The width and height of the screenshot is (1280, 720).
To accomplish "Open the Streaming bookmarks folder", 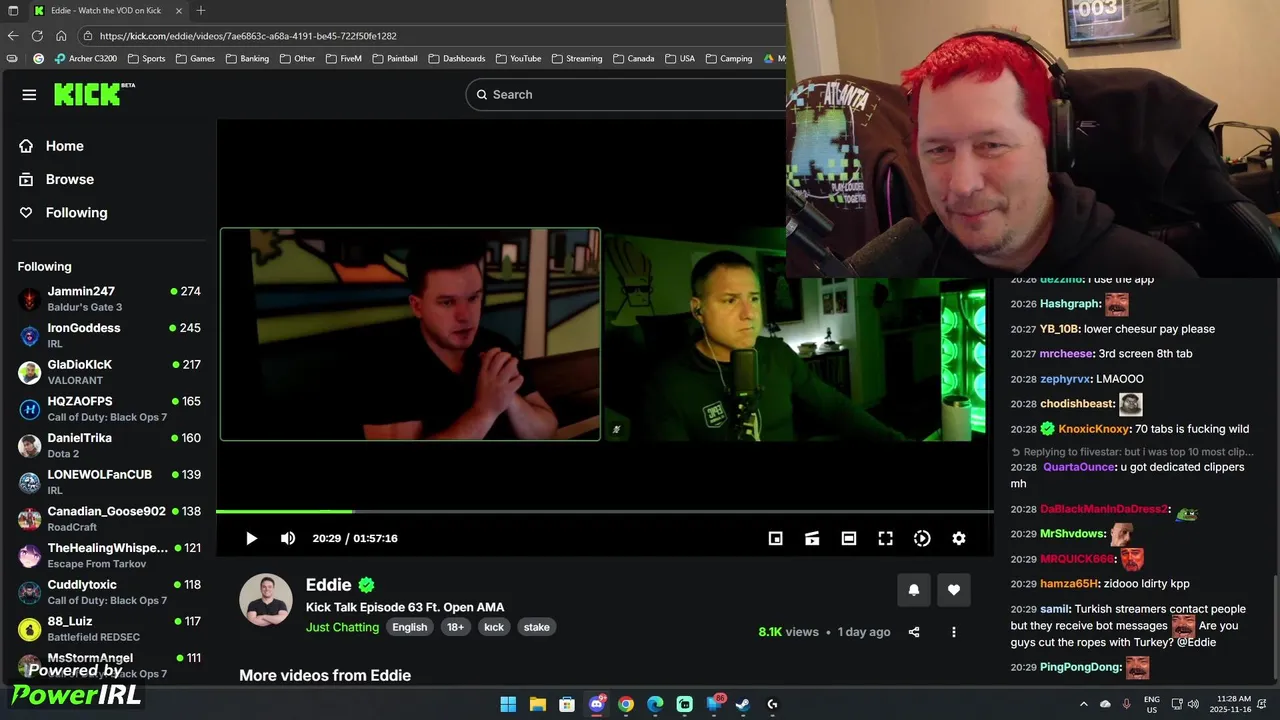I will (577, 58).
